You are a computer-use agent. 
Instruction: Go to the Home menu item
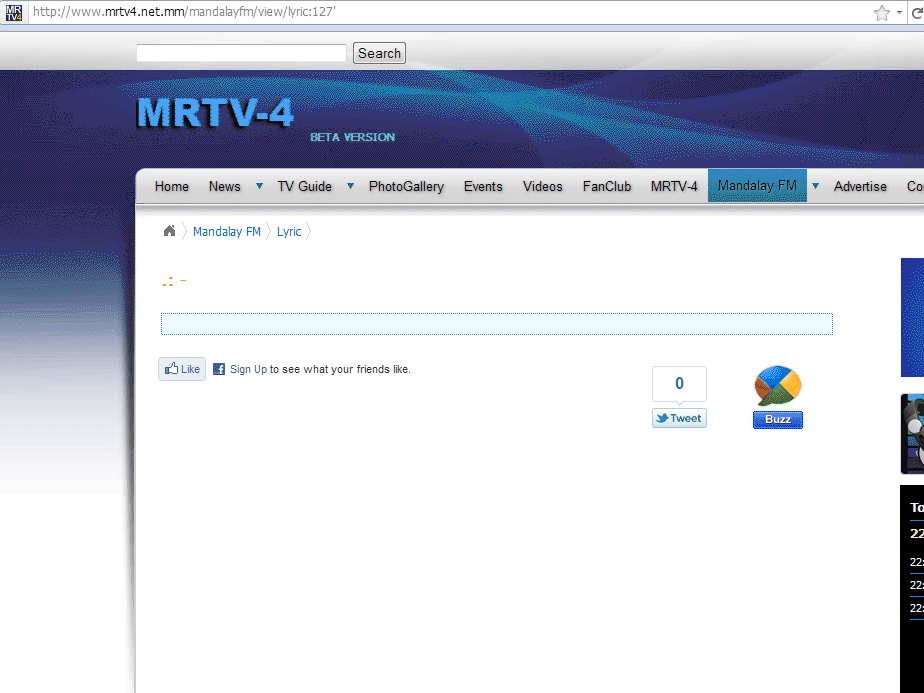coord(171,186)
